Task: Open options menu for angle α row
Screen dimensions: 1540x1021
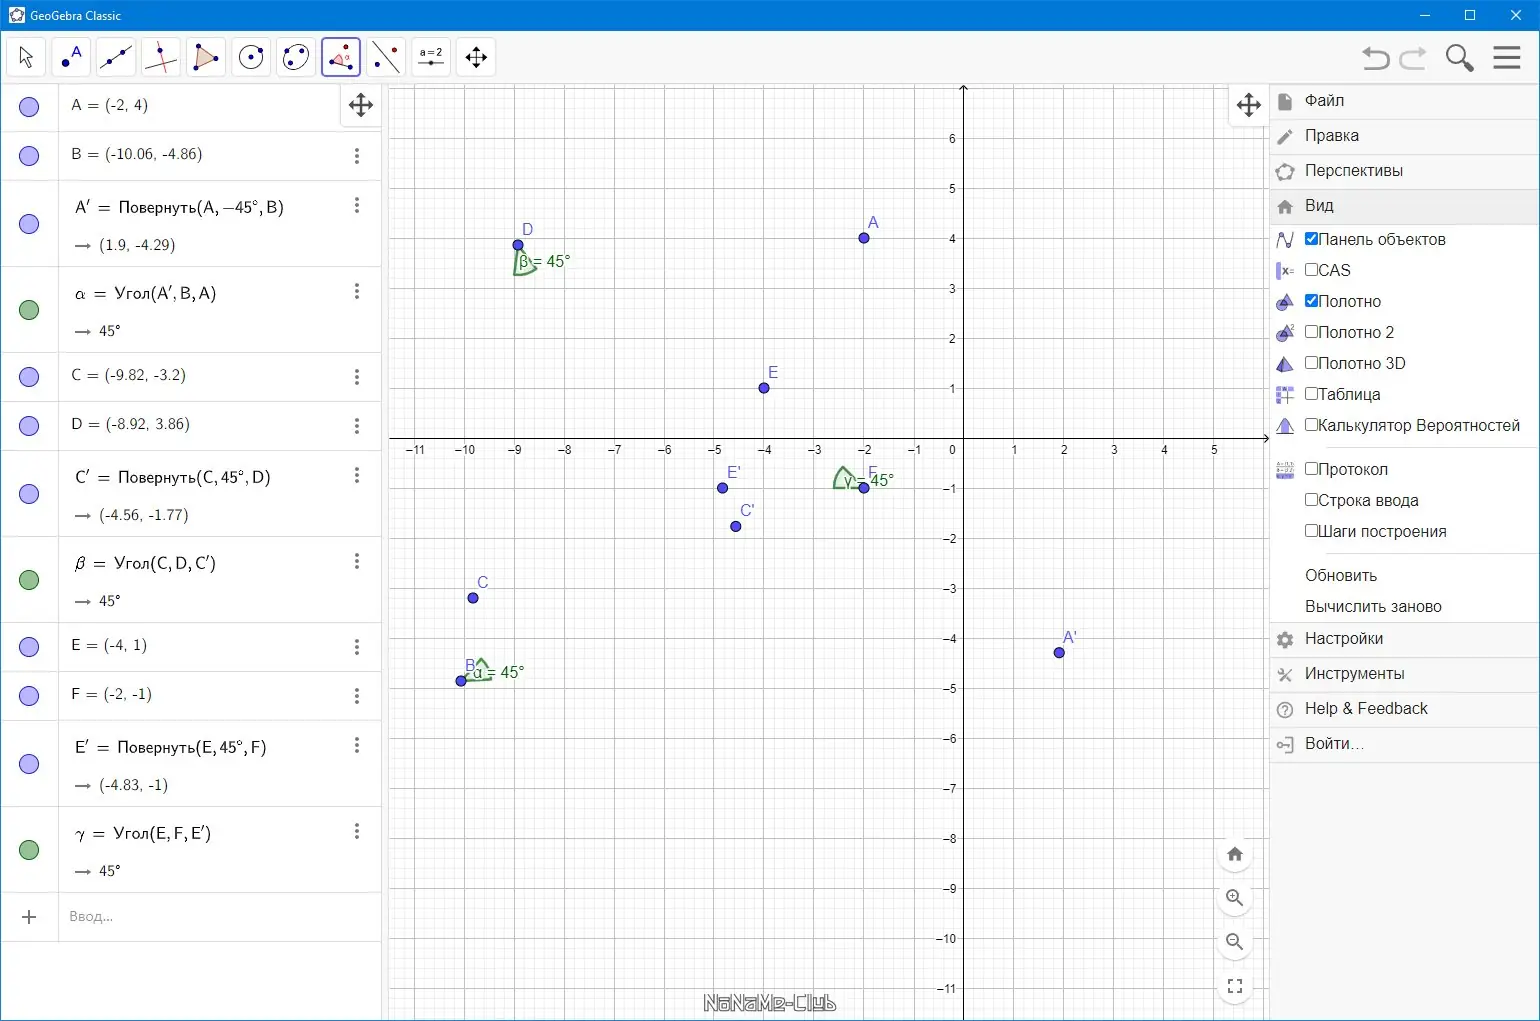Action: coord(357,291)
